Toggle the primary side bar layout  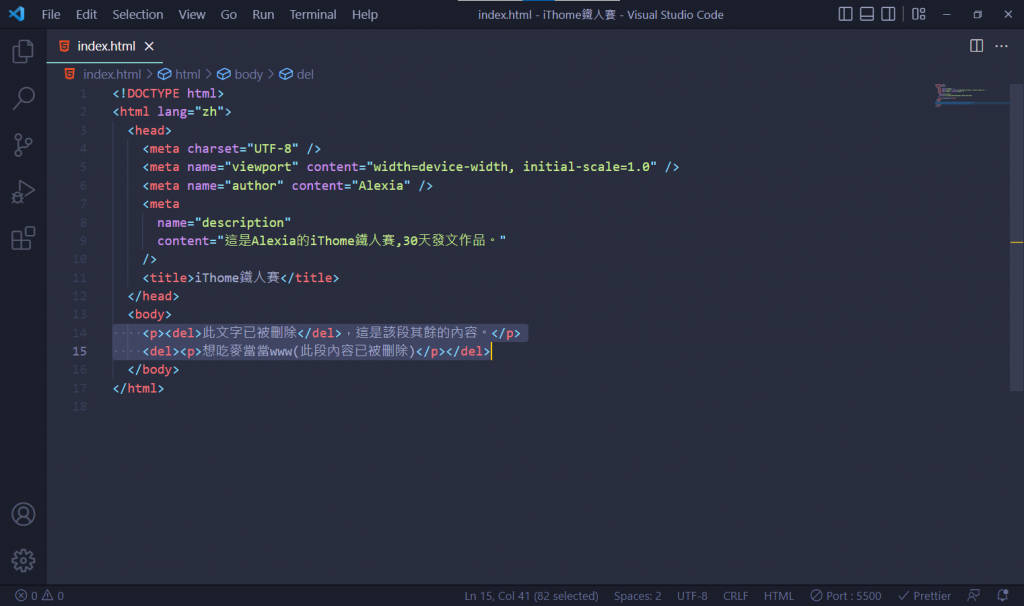[x=845, y=14]
